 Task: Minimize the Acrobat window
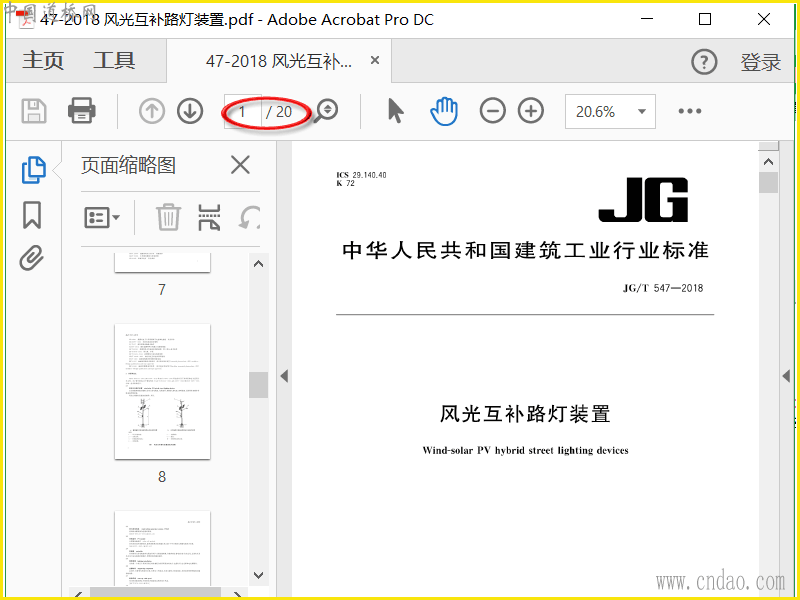(647, 19)
